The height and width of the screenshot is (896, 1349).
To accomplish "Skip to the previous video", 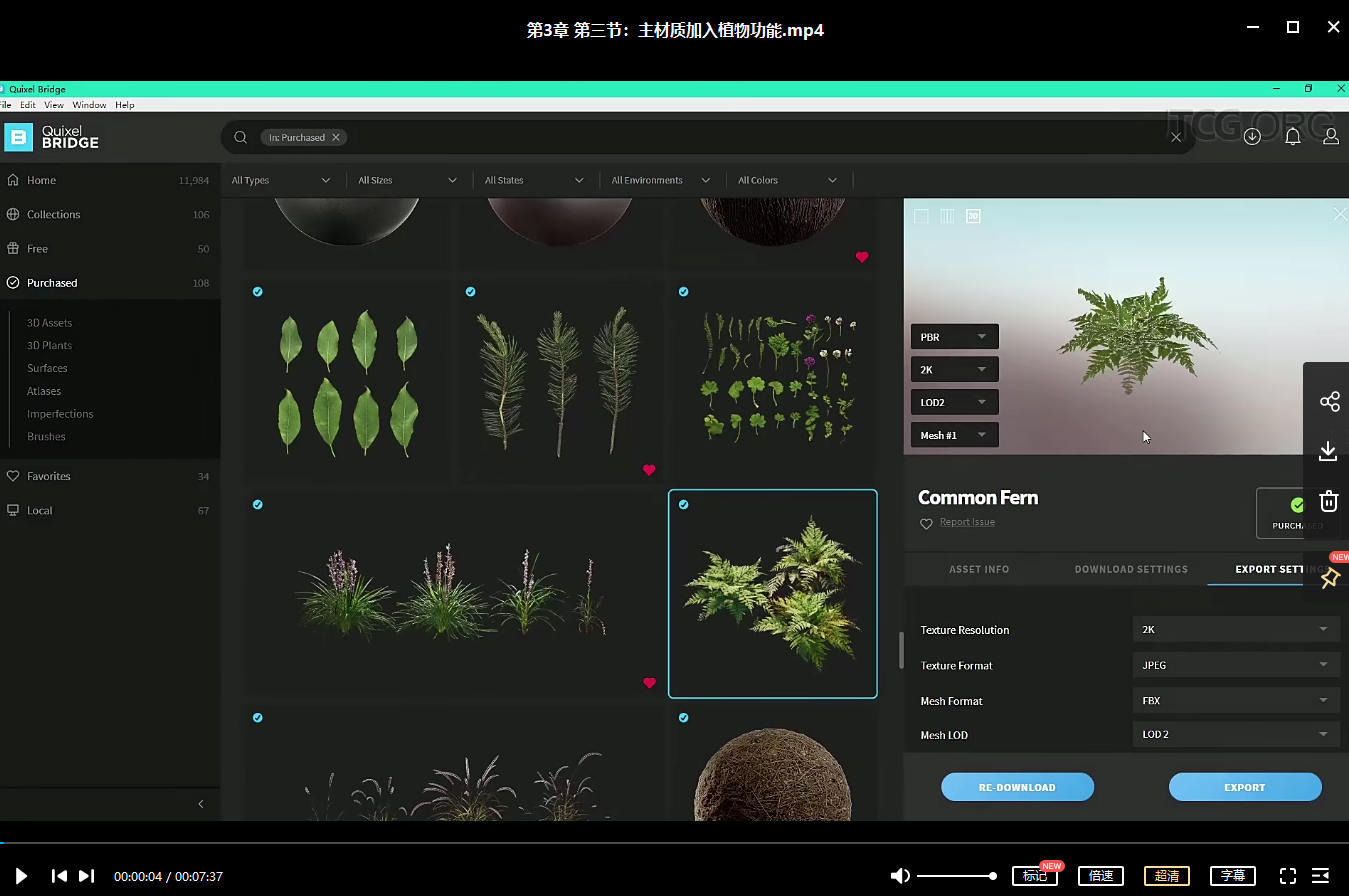I will click(59, 876).
